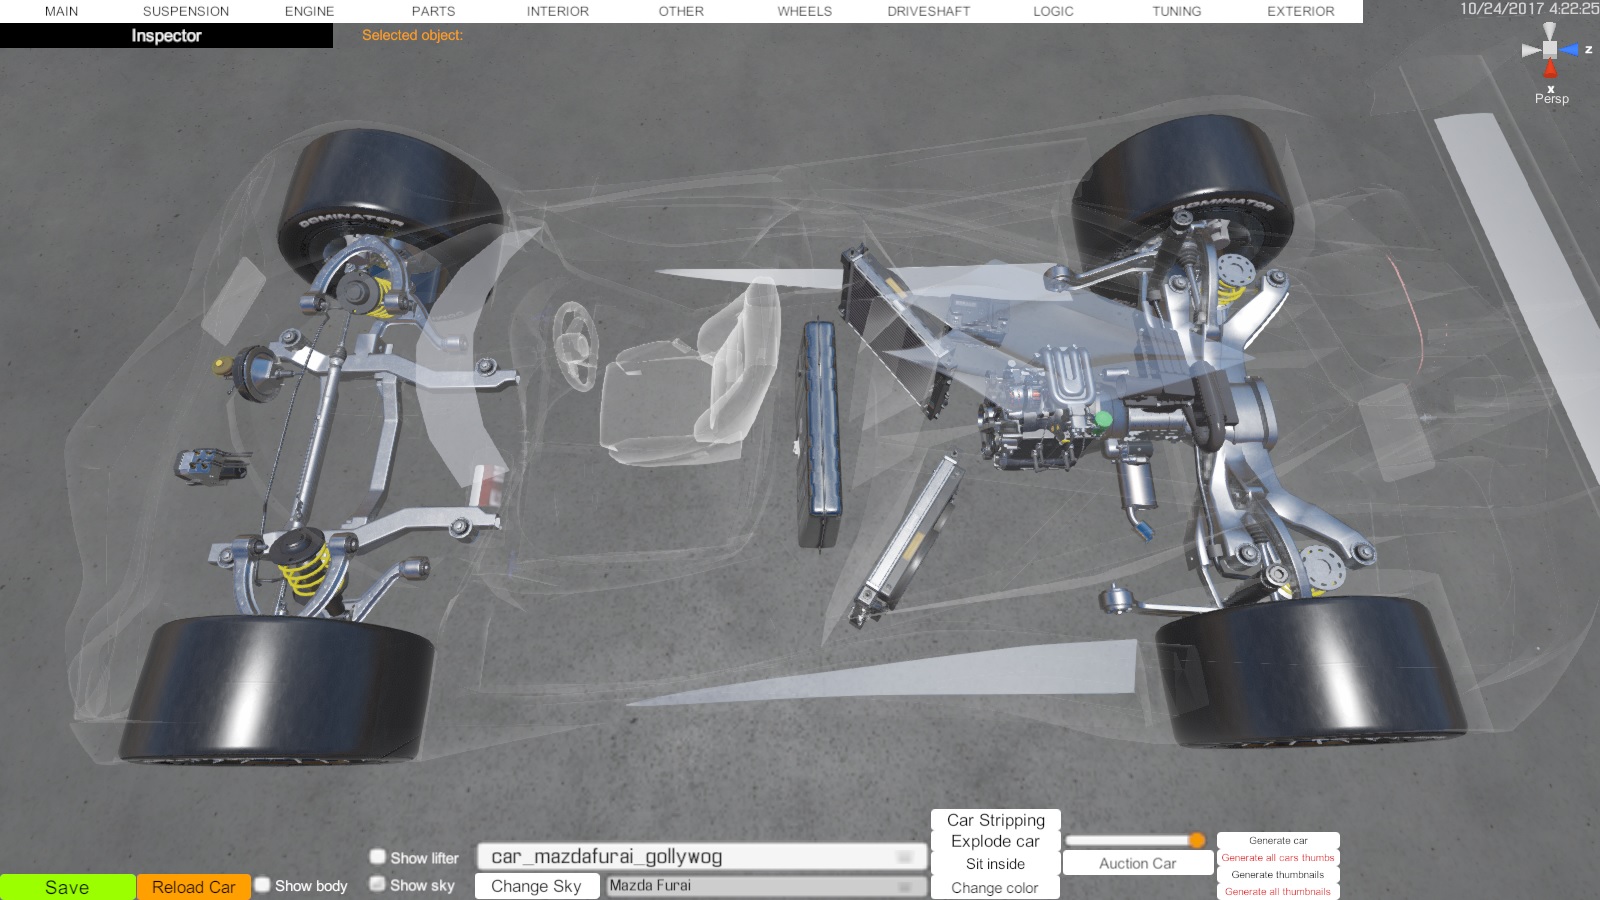The height and width of the screenshot is (900, 1600).
Task: Open the car_mazdafurai_gollywog dropdown
Action: pos(700,857)
